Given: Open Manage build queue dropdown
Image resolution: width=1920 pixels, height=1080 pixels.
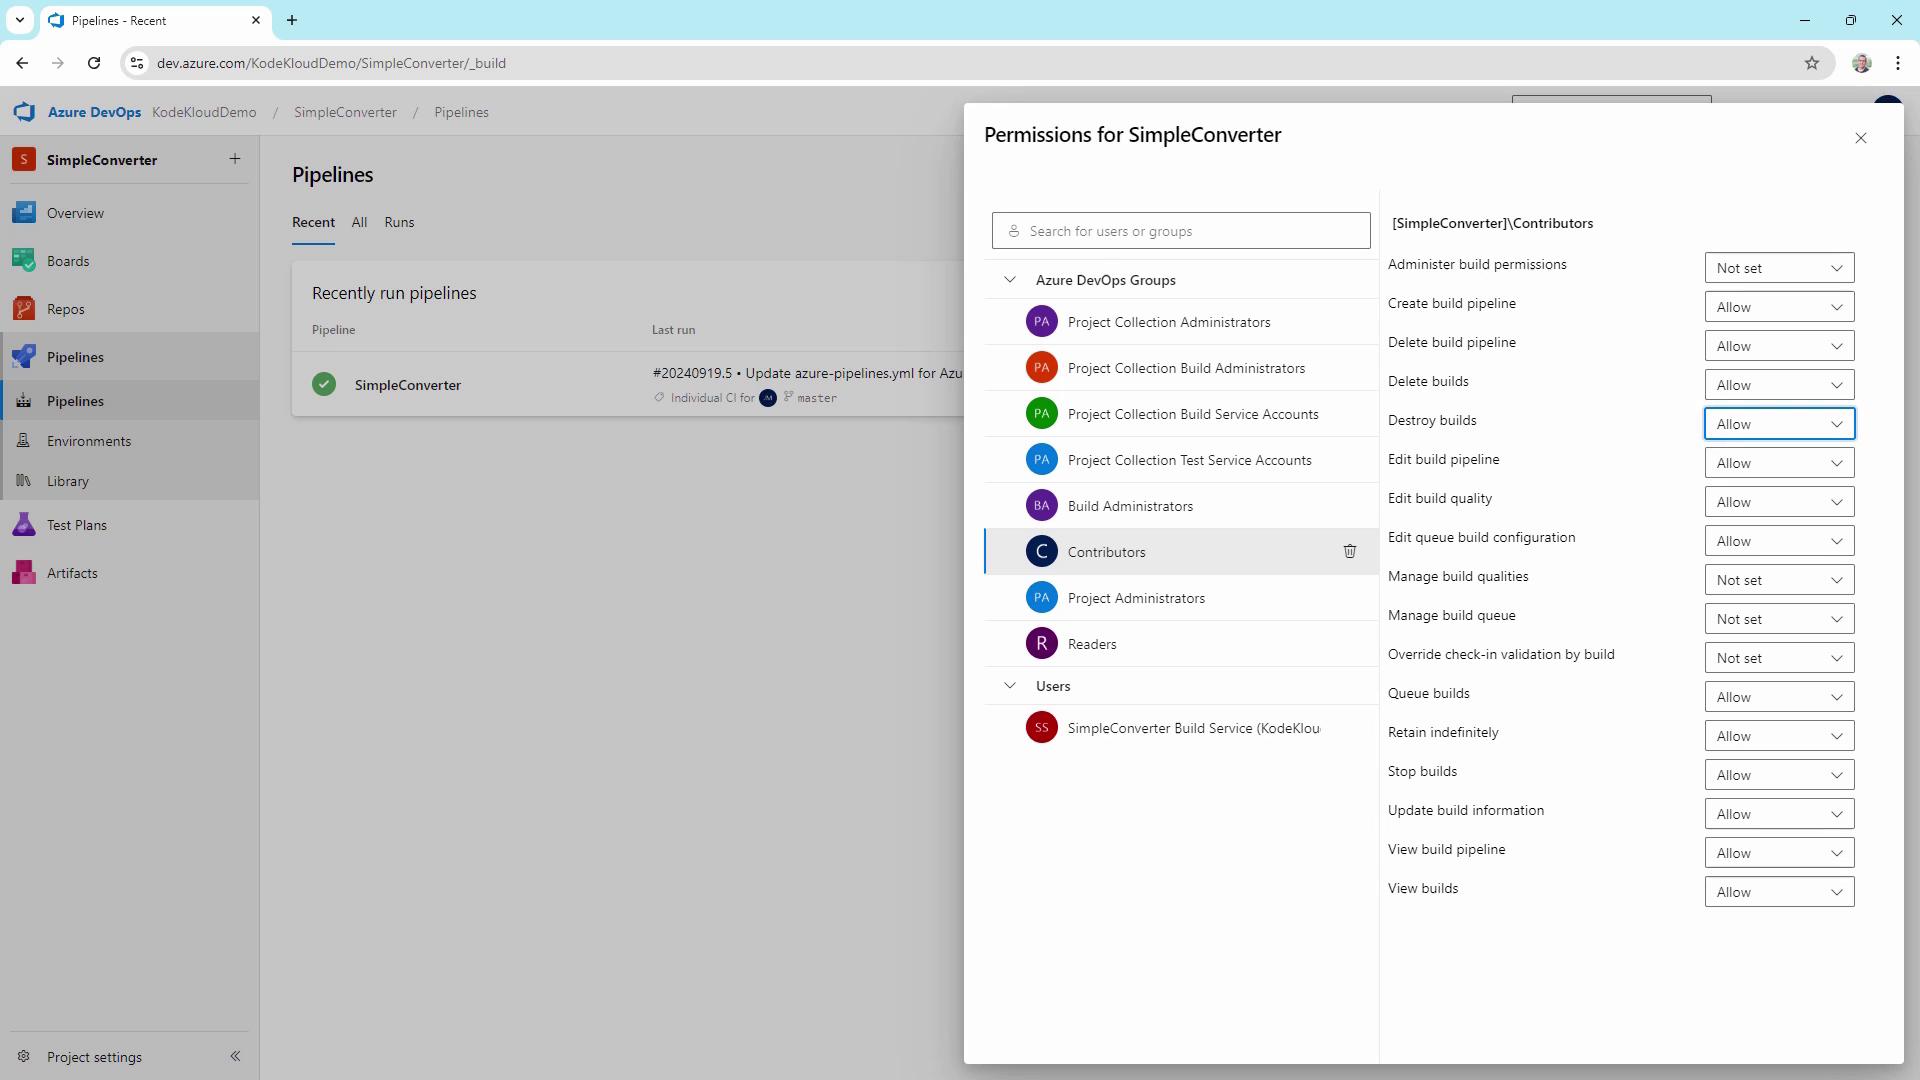Looking at the screenshot, I should (1780, 619).
